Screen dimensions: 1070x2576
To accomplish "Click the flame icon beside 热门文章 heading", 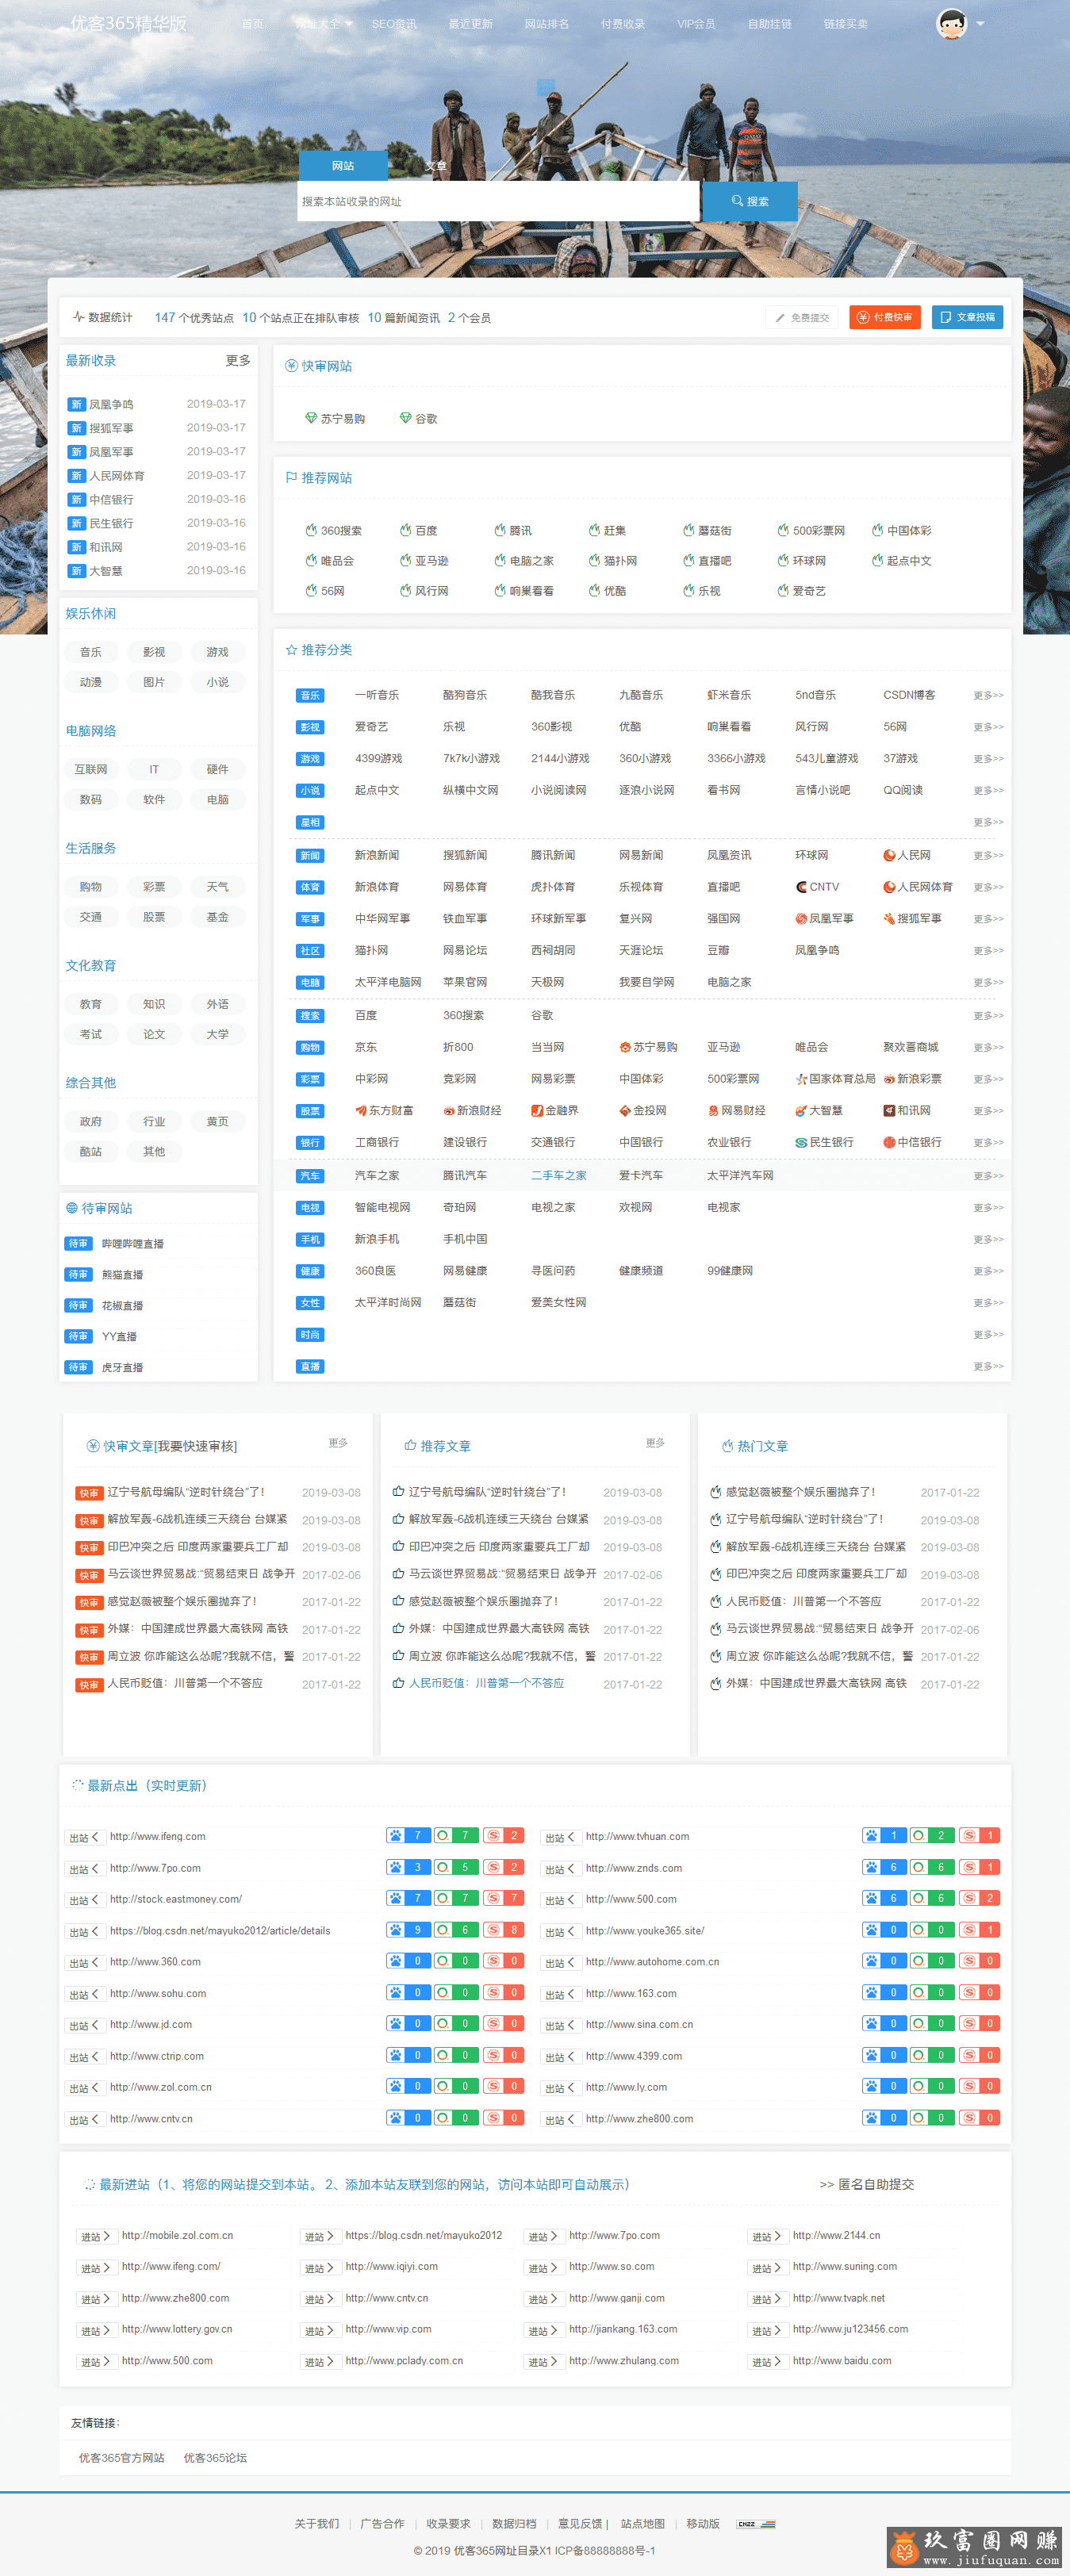I will point(727,1445).
